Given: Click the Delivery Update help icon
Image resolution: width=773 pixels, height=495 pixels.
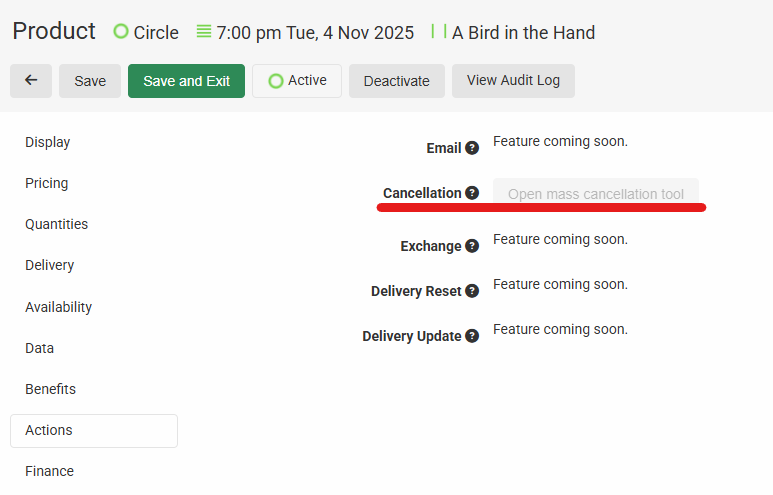Looking at the screenshot, I should (472, 336).
